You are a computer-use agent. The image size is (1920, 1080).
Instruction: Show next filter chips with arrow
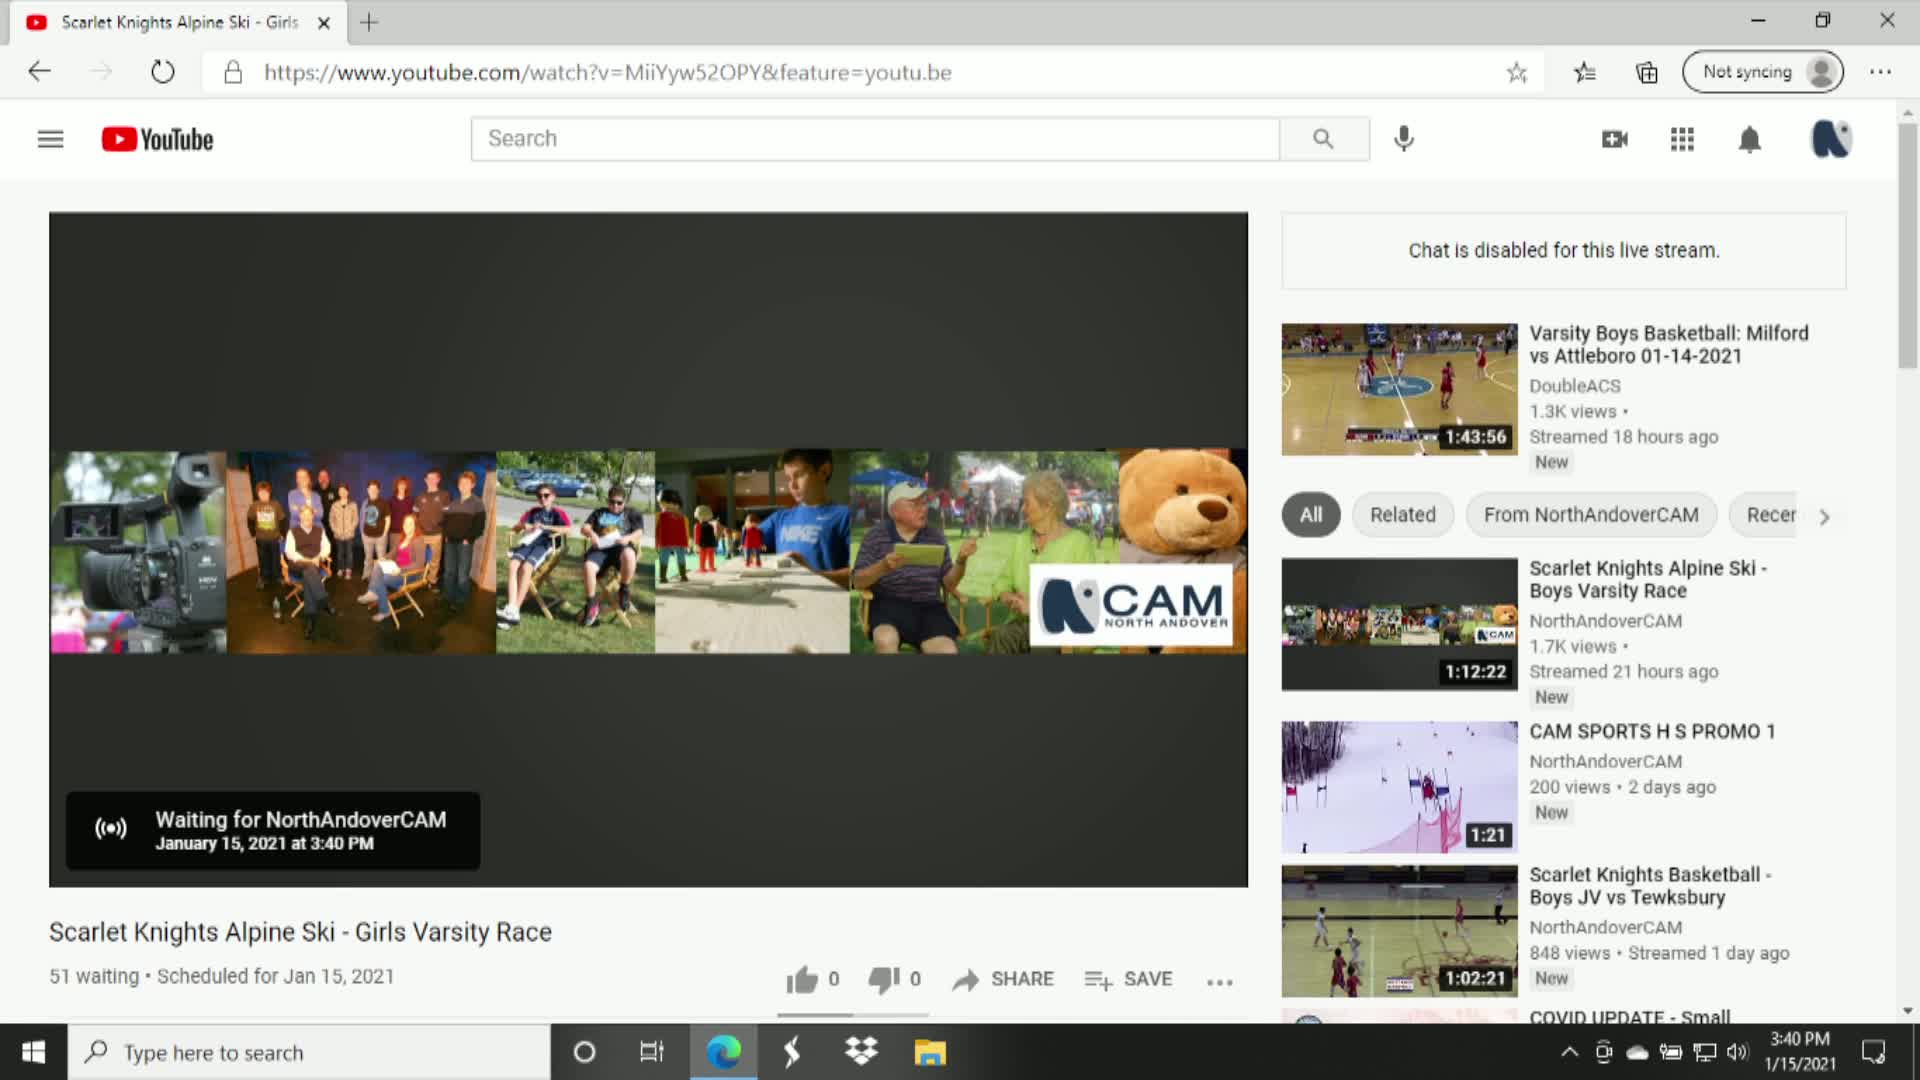(x=1824, y=516)
